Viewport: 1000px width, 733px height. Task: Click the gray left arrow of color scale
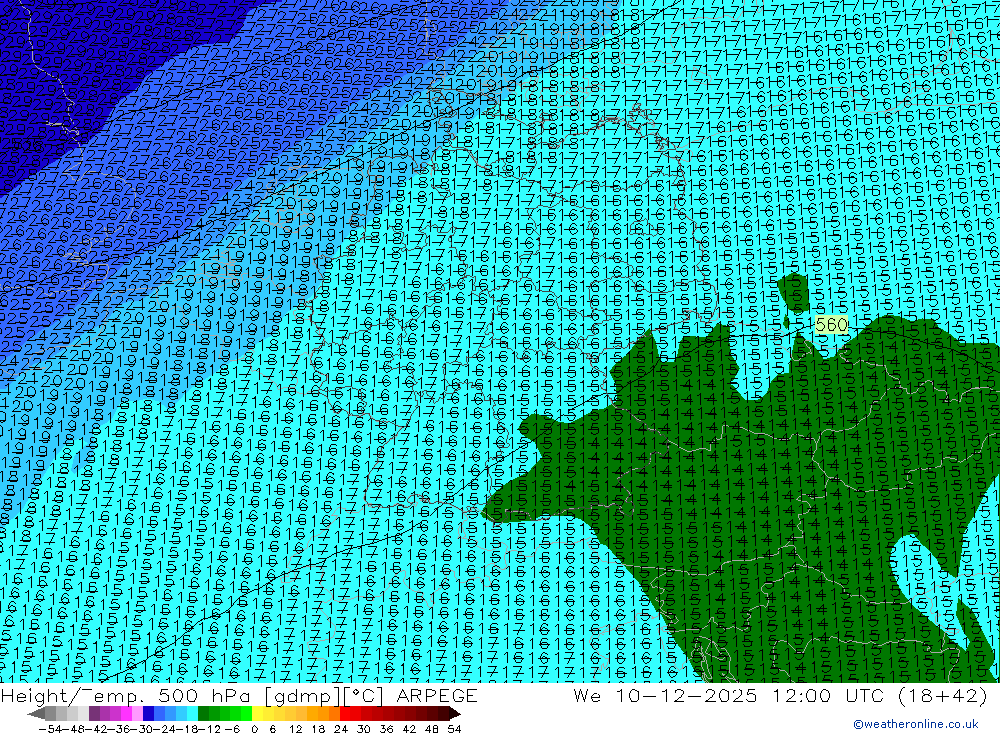[x=36, y=714]
